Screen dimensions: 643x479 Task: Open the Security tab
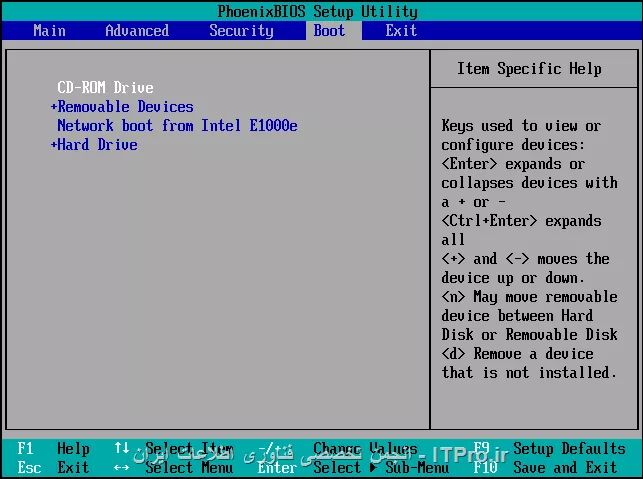click(x=241, y=31)
